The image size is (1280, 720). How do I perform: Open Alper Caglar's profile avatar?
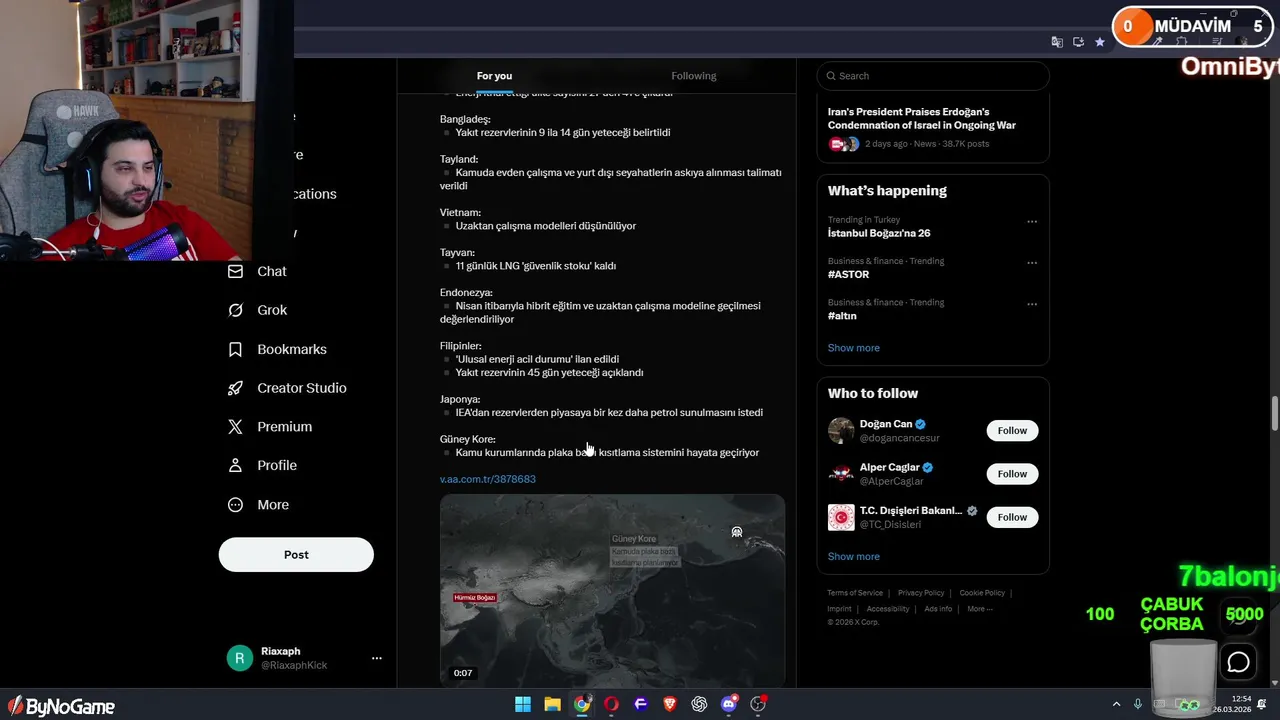(x=841, y=474)
